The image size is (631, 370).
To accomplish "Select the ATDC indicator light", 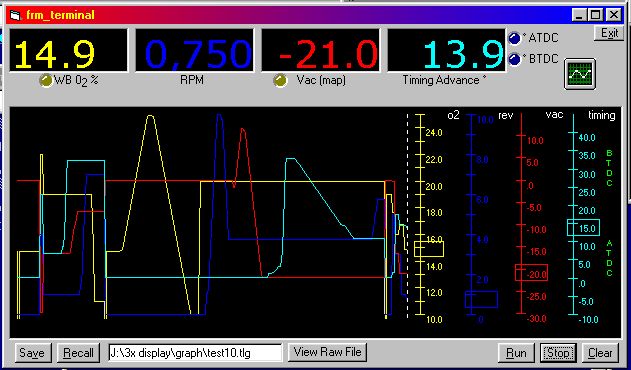I will pos(514,38).
